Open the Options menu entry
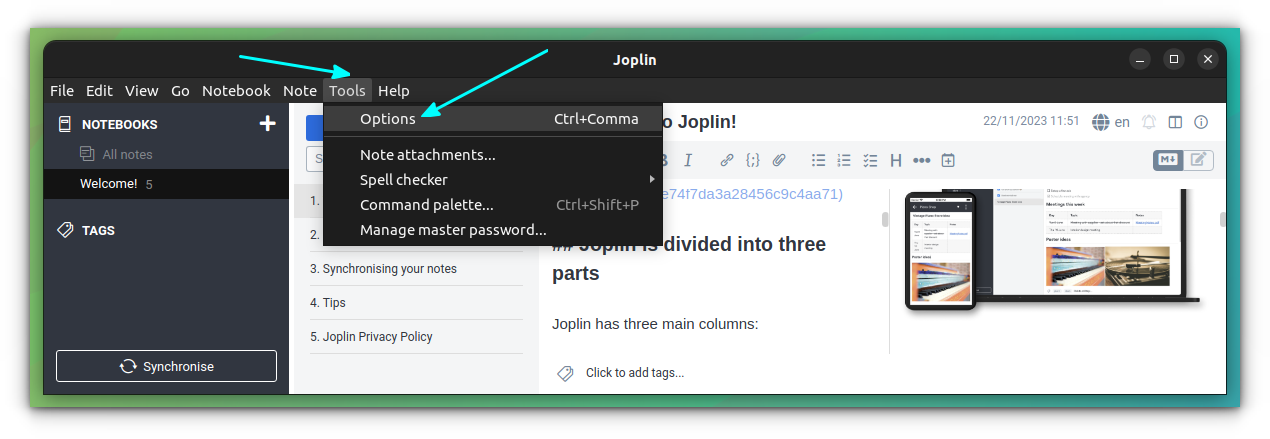Image resolution: width=1270 pixels, height=439 pixels. click(x=492, y=118)
